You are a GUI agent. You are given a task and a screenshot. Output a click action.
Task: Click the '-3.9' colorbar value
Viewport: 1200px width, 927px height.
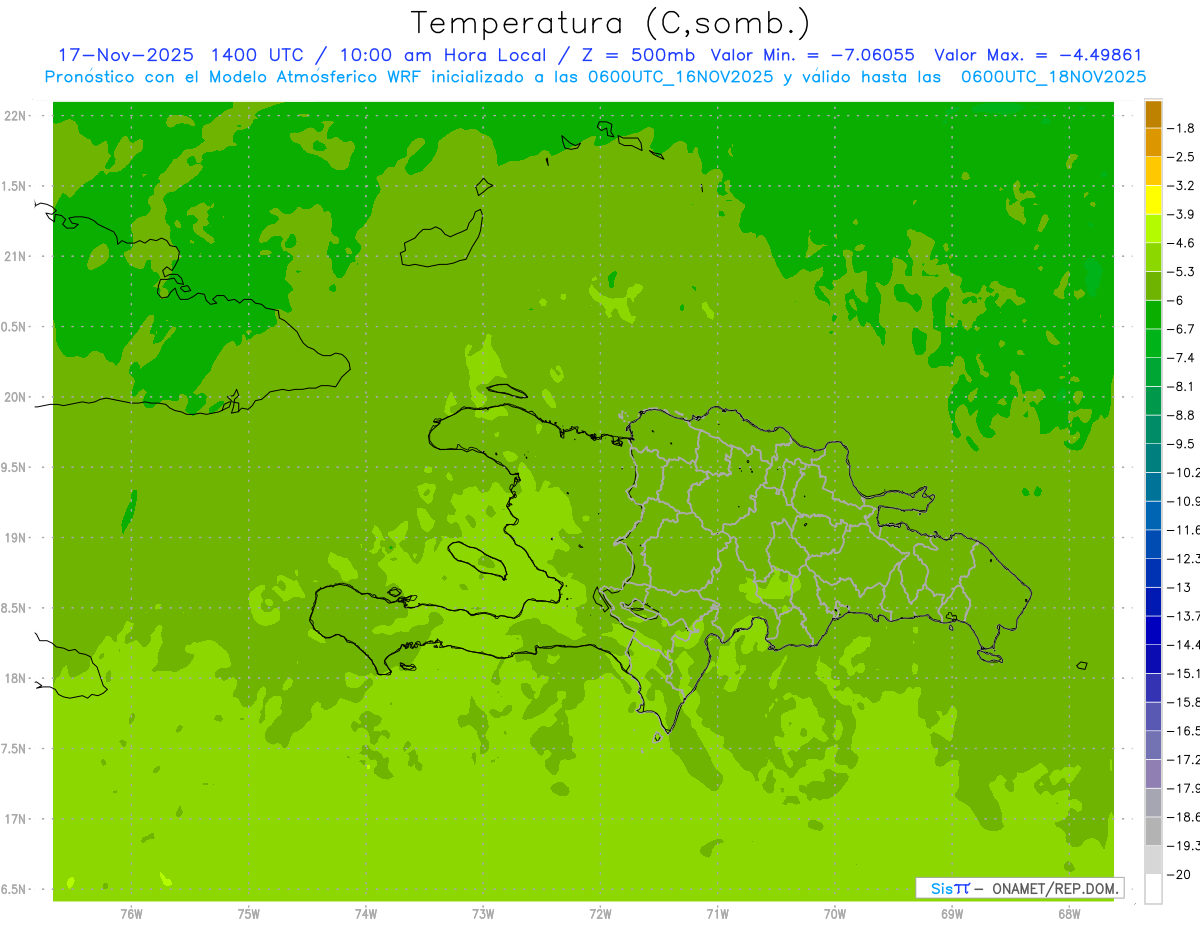[x=1181, y=214]
